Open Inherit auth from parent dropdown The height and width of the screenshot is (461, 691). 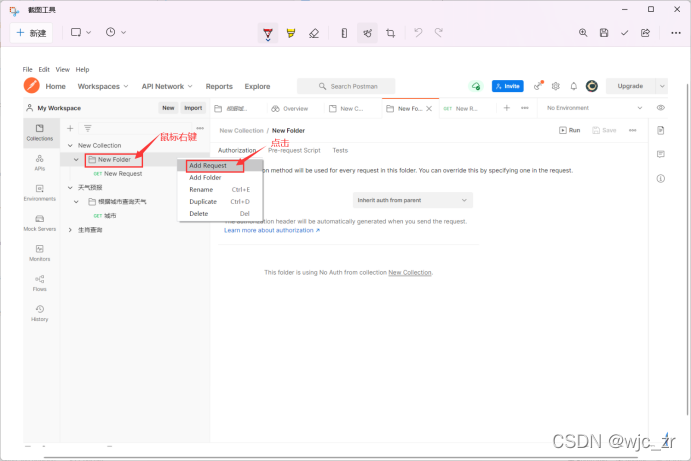pos(412,200)
